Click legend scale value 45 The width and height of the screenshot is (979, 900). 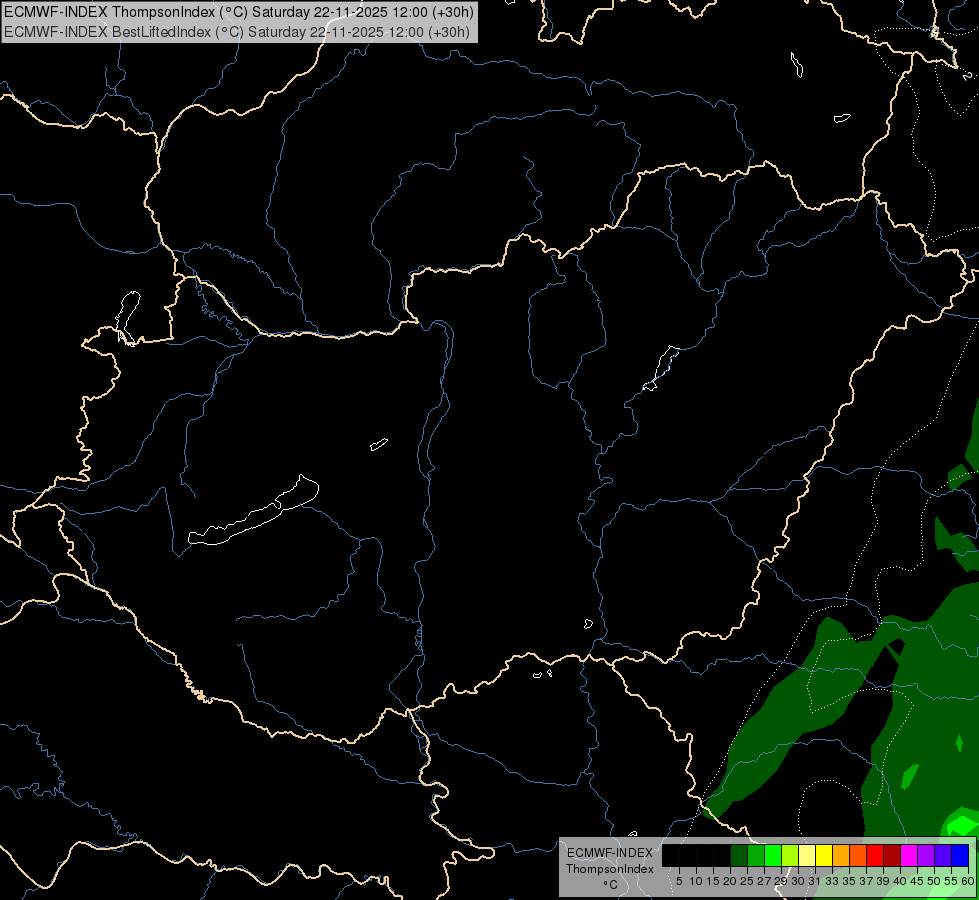coord(917,881)
